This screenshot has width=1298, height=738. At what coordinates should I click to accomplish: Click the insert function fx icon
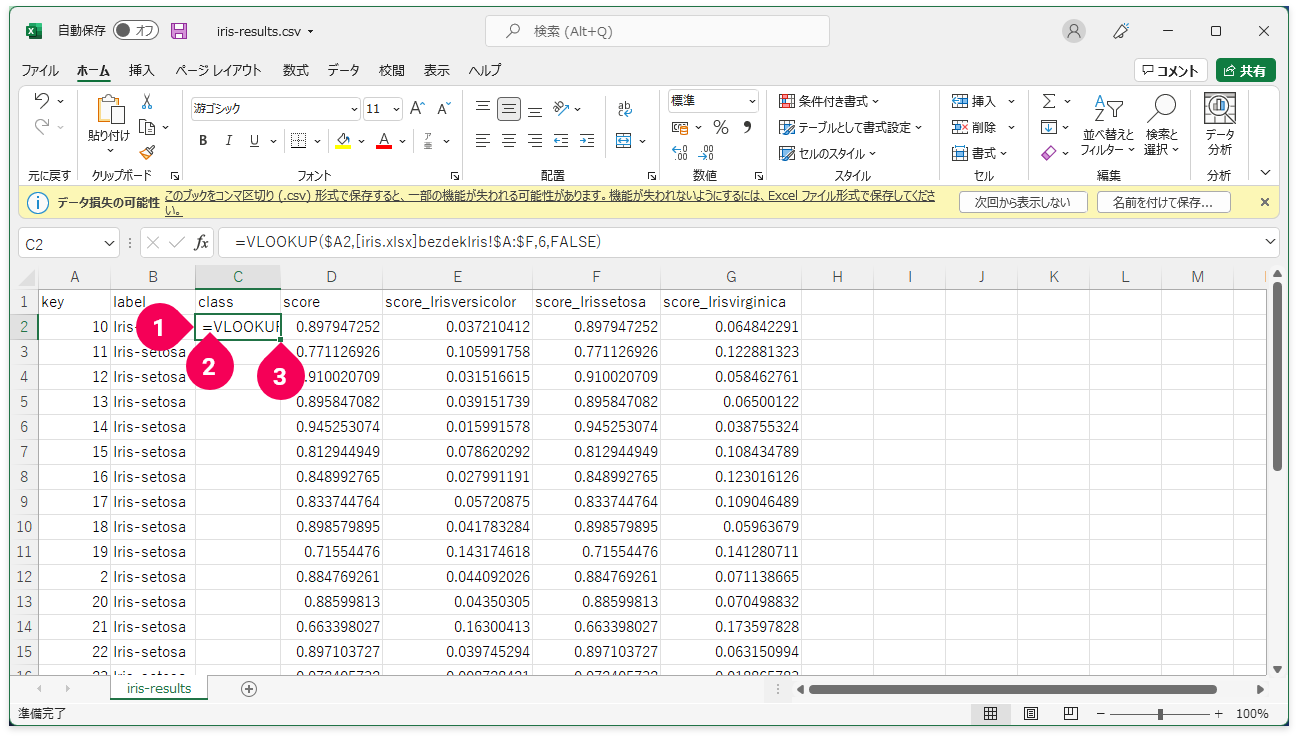[x=201, y=242]
